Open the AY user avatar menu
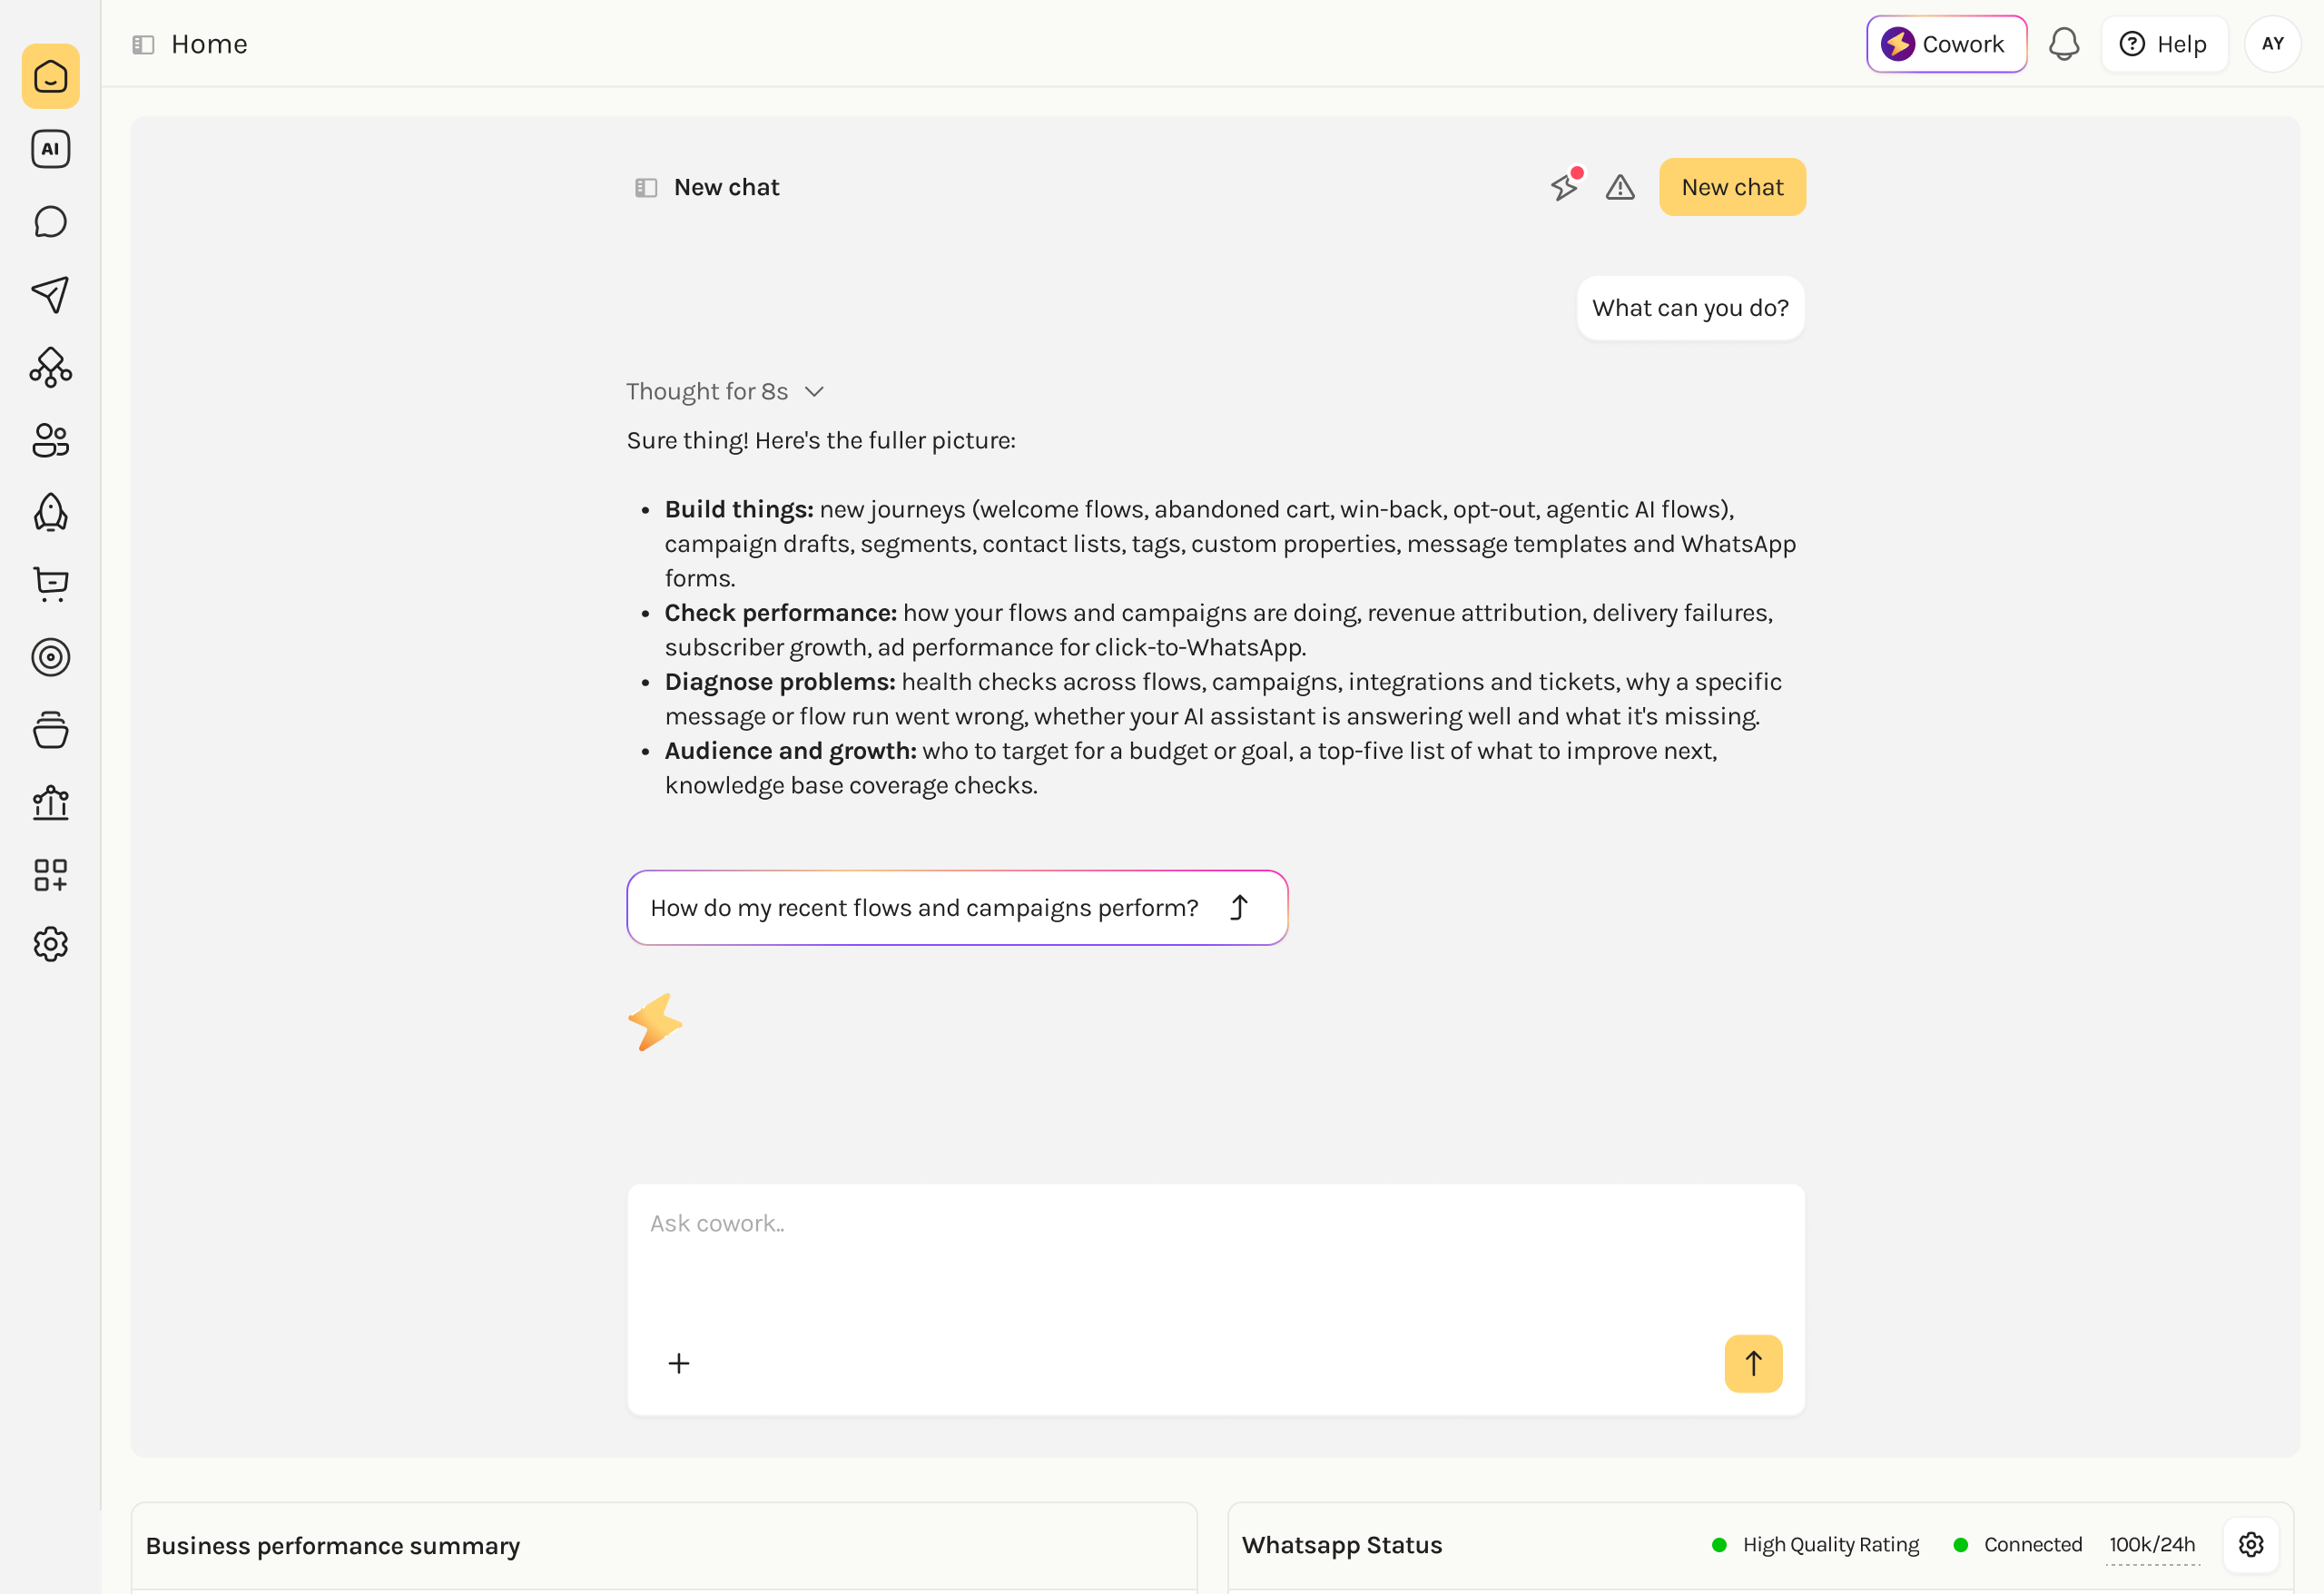Viewport: 2324px width, 1594px height. point(2272,44)
